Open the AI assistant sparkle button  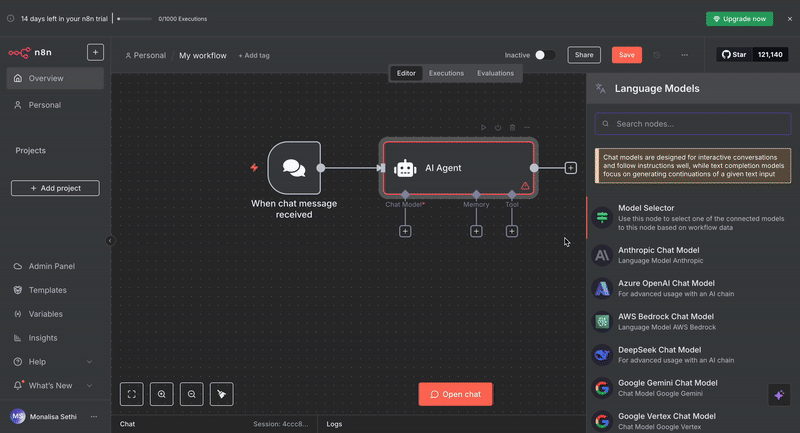coord(779,395)
